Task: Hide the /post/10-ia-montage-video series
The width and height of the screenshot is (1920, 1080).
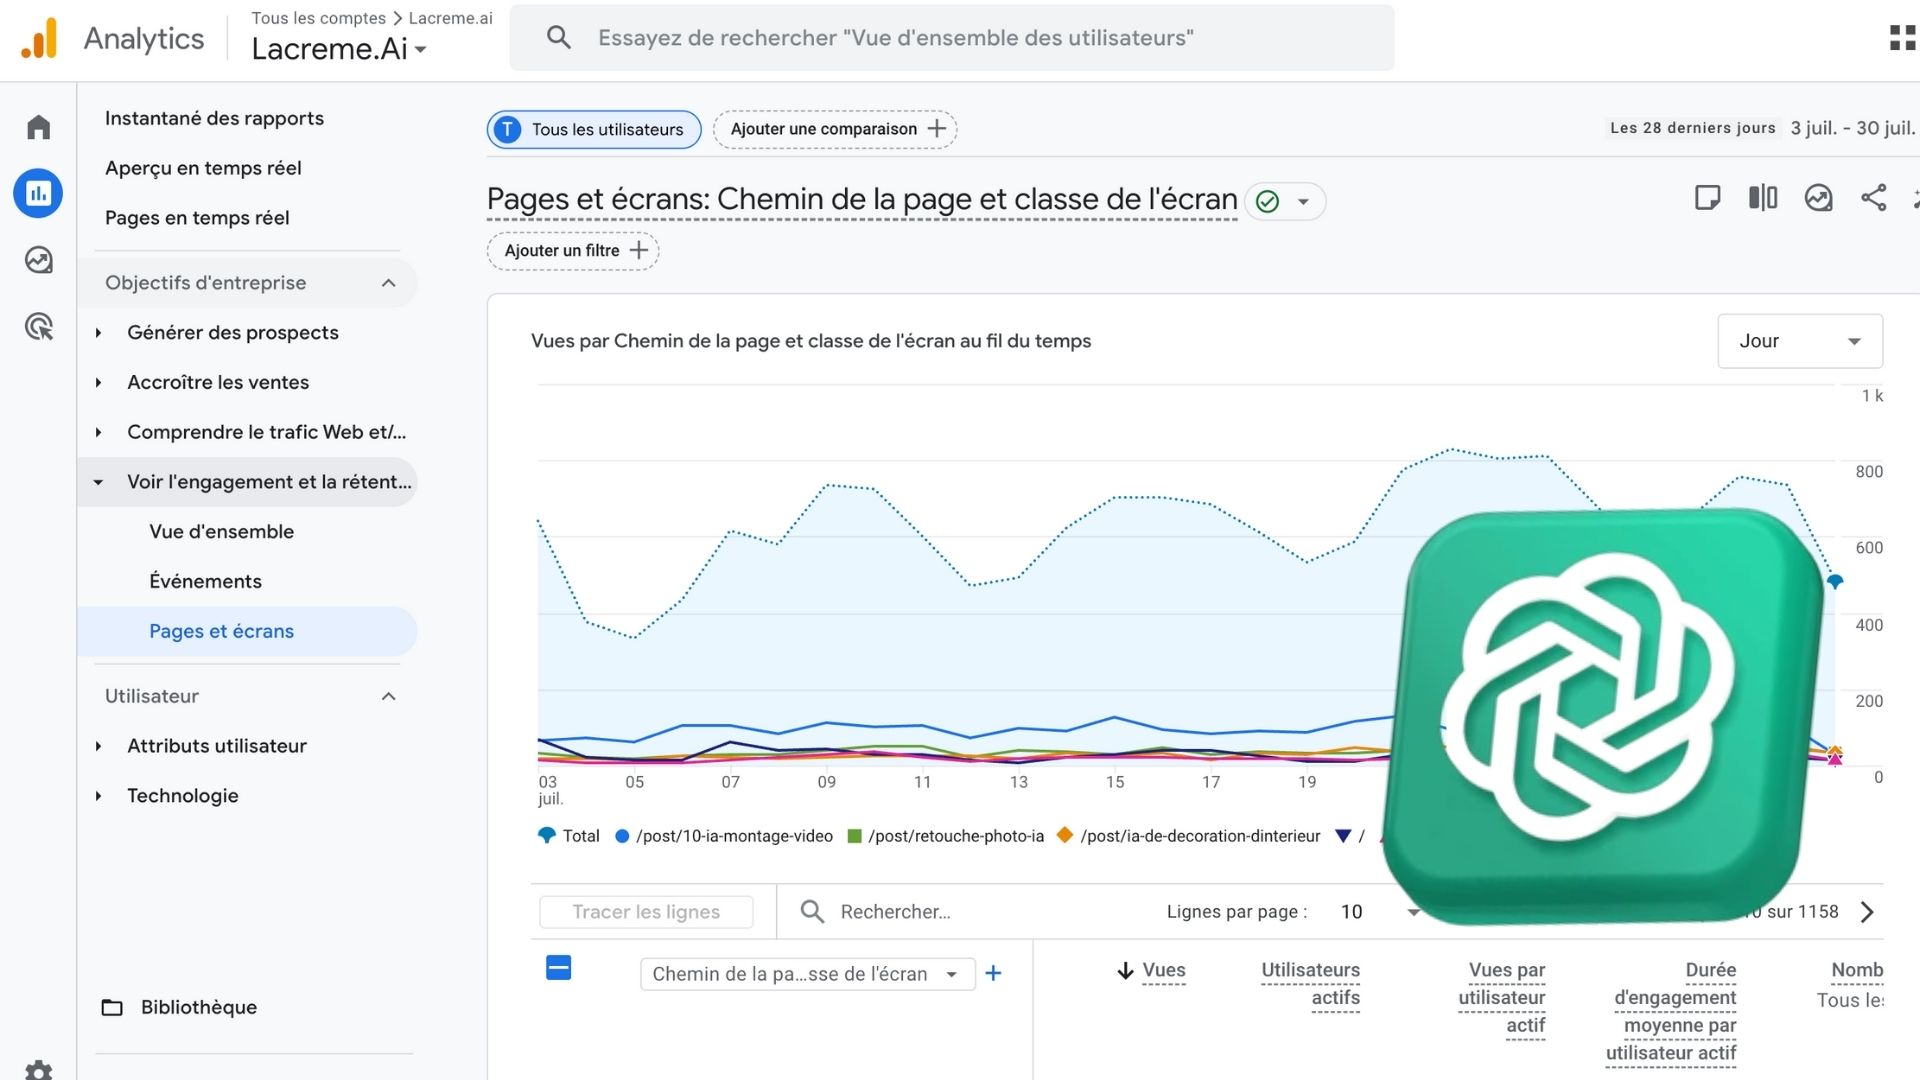Action: pos(723,836)
